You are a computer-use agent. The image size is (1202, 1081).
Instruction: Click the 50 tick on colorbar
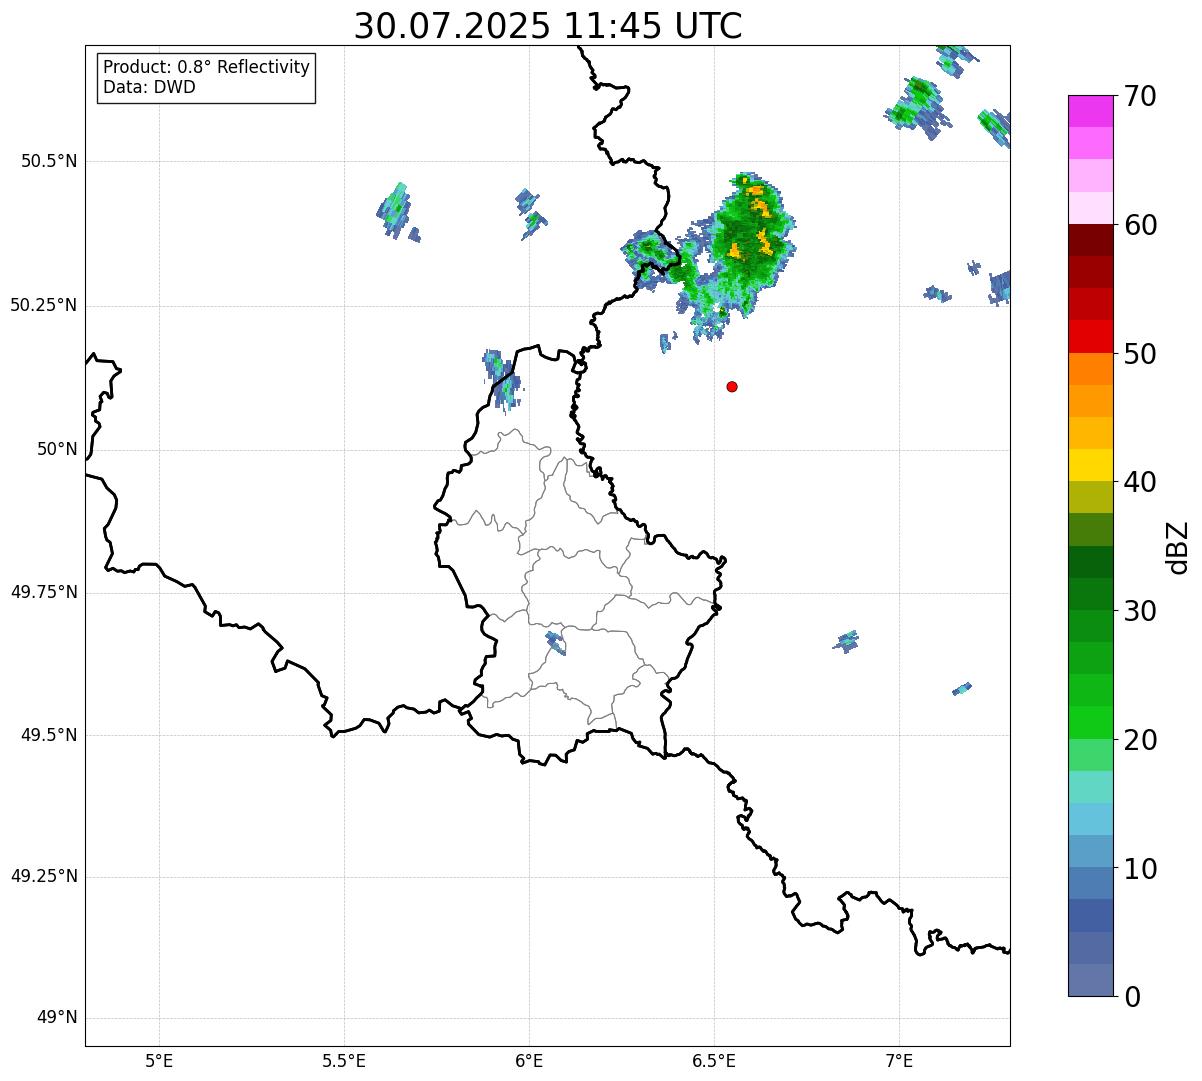pos(1140,354)
